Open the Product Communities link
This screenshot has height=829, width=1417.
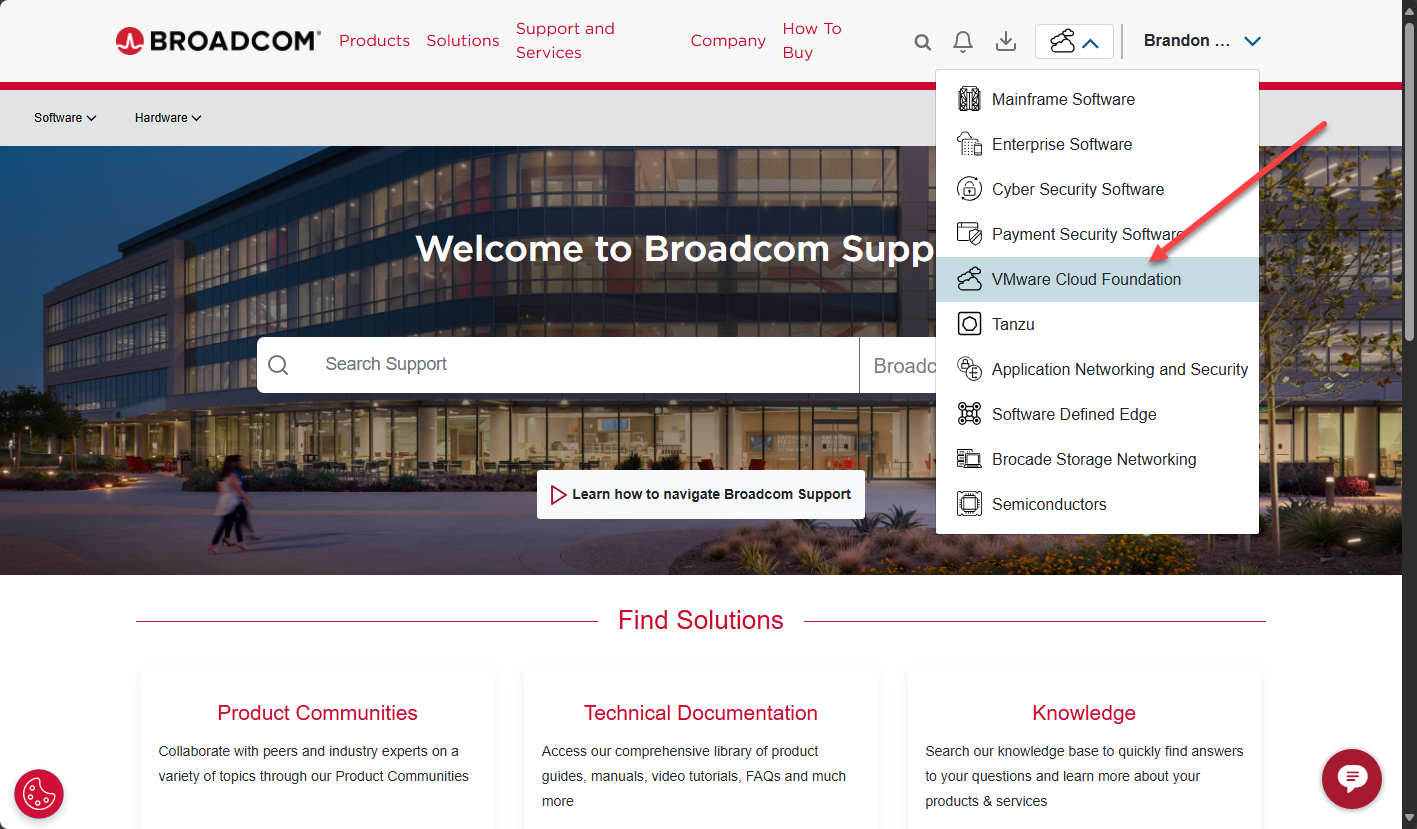click(318, 713)
